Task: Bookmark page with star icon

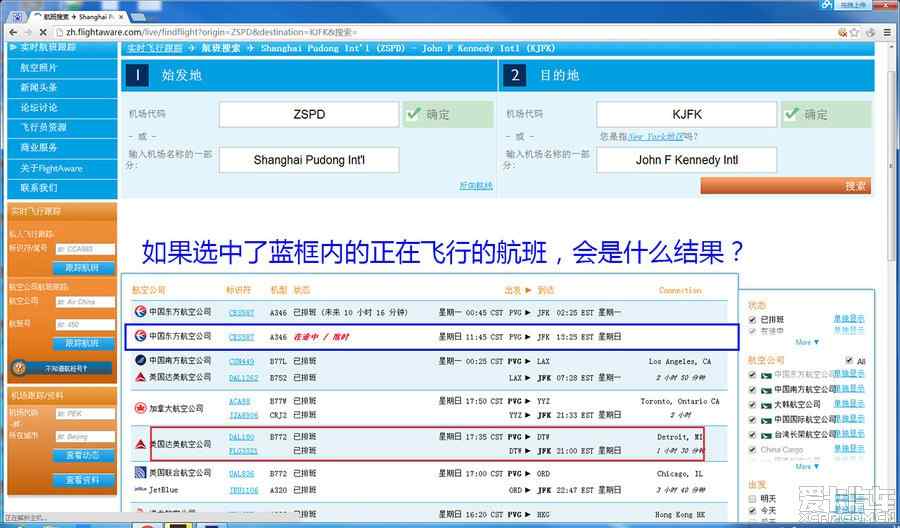Action: click(855, 33)
